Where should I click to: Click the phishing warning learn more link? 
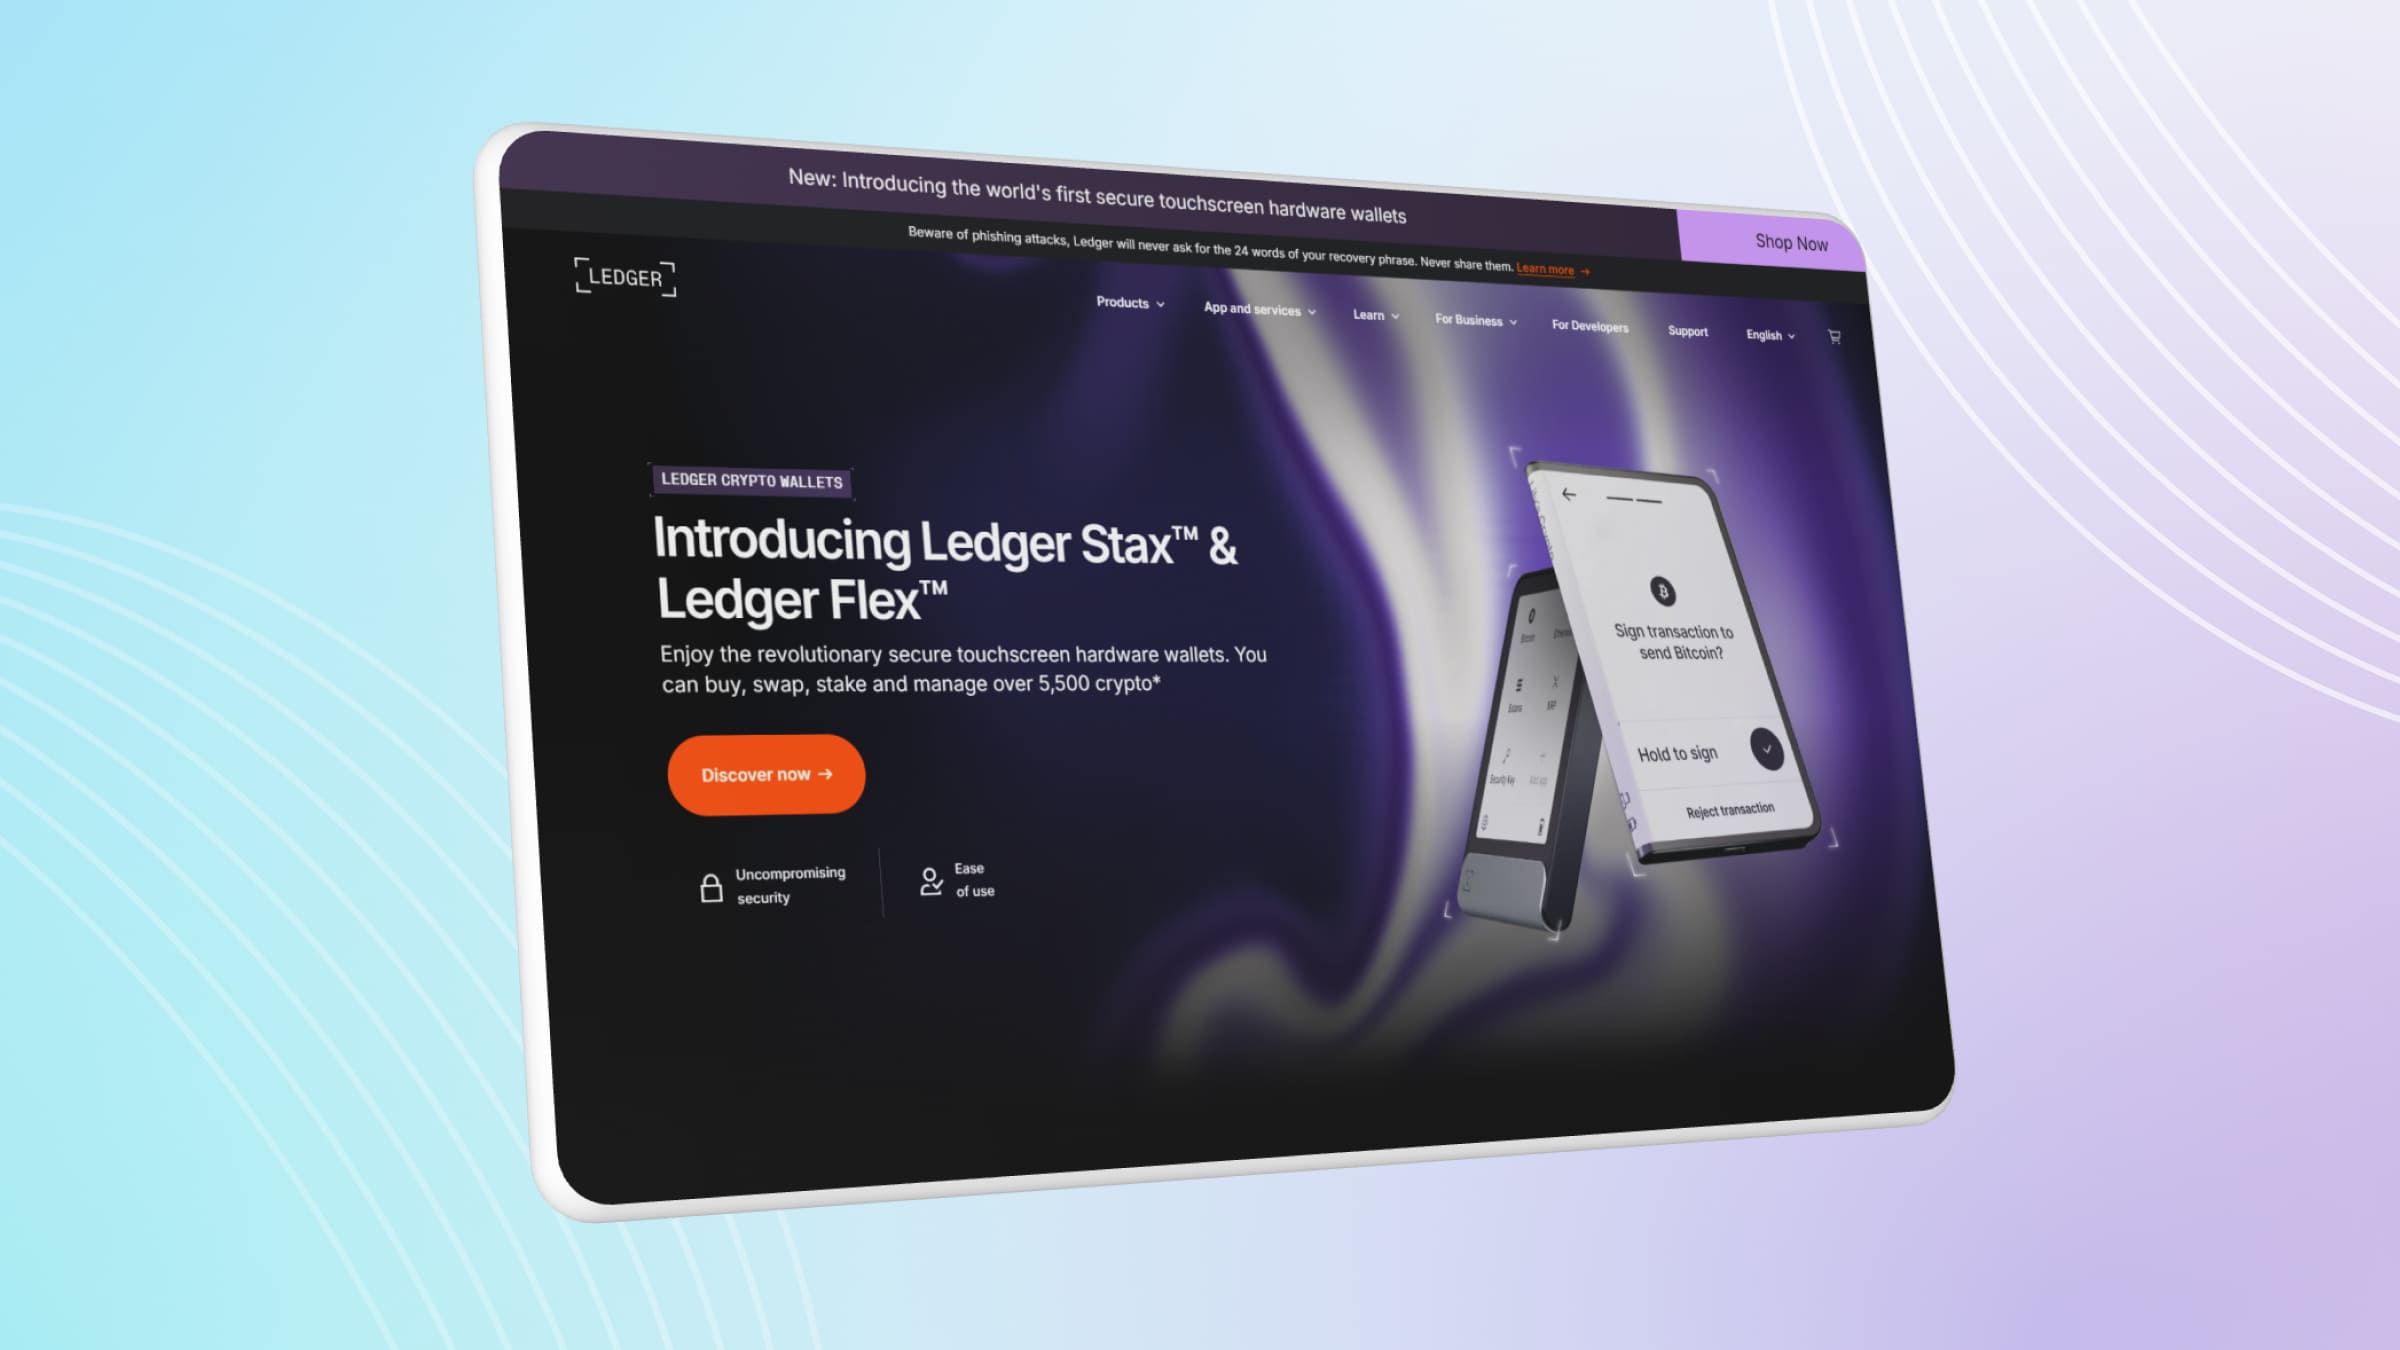(1549, 269)
